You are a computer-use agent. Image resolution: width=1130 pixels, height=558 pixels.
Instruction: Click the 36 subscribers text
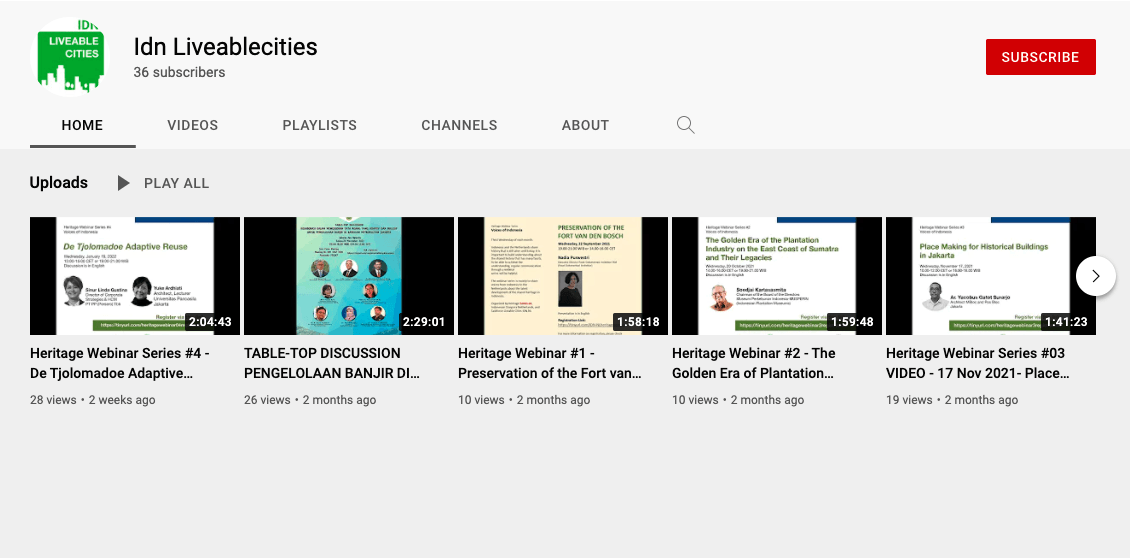tap(179, 72)
